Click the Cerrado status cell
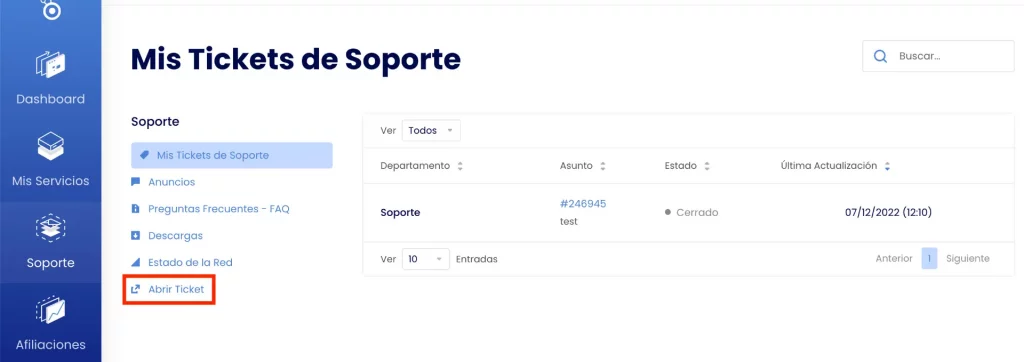The image size is (1024, 362). (x=691, y=213)
